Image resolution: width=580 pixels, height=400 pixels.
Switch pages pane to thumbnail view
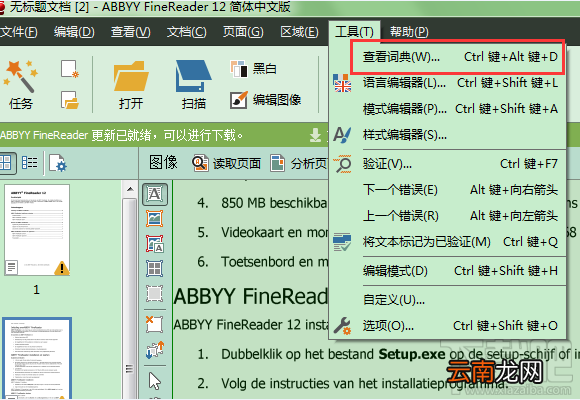[7, 163]
